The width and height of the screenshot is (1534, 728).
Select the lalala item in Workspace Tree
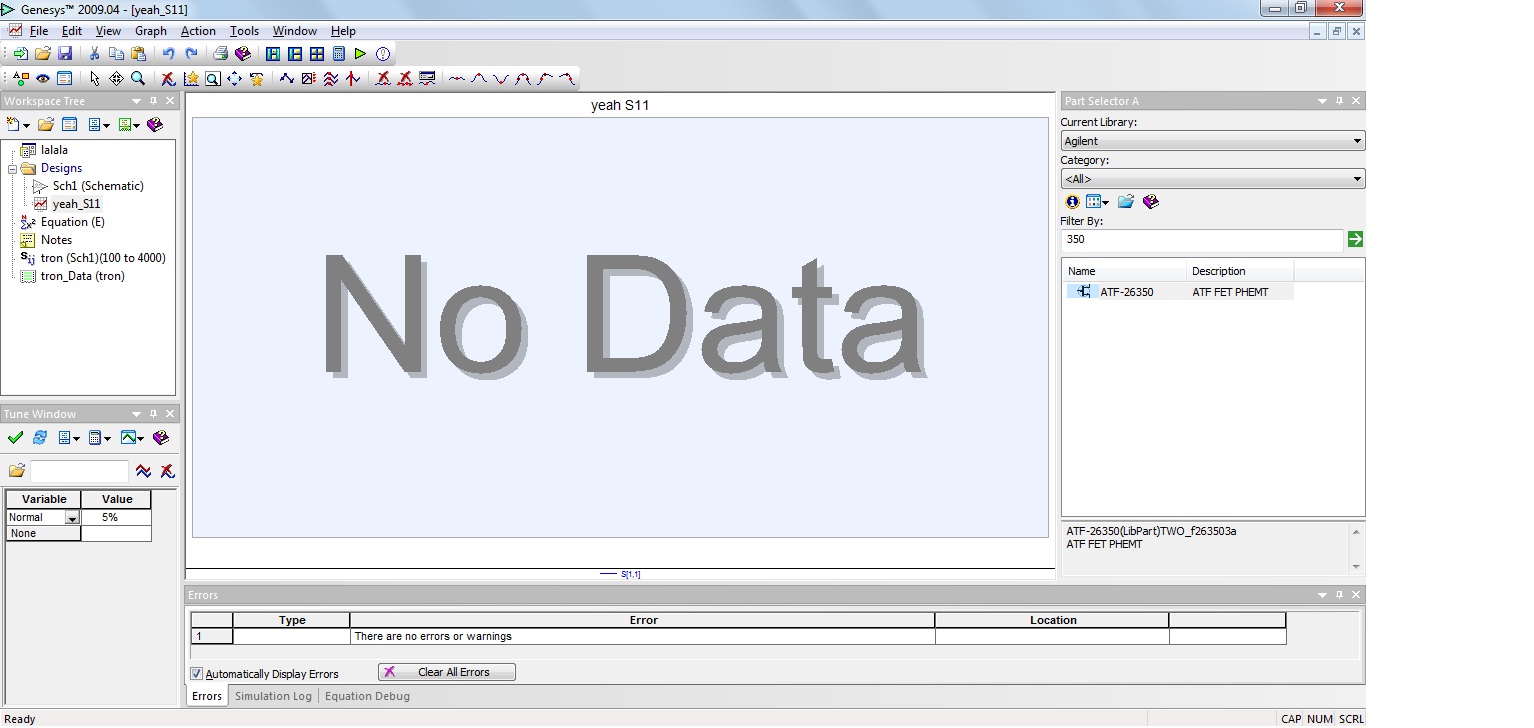[x=54, y=150]
